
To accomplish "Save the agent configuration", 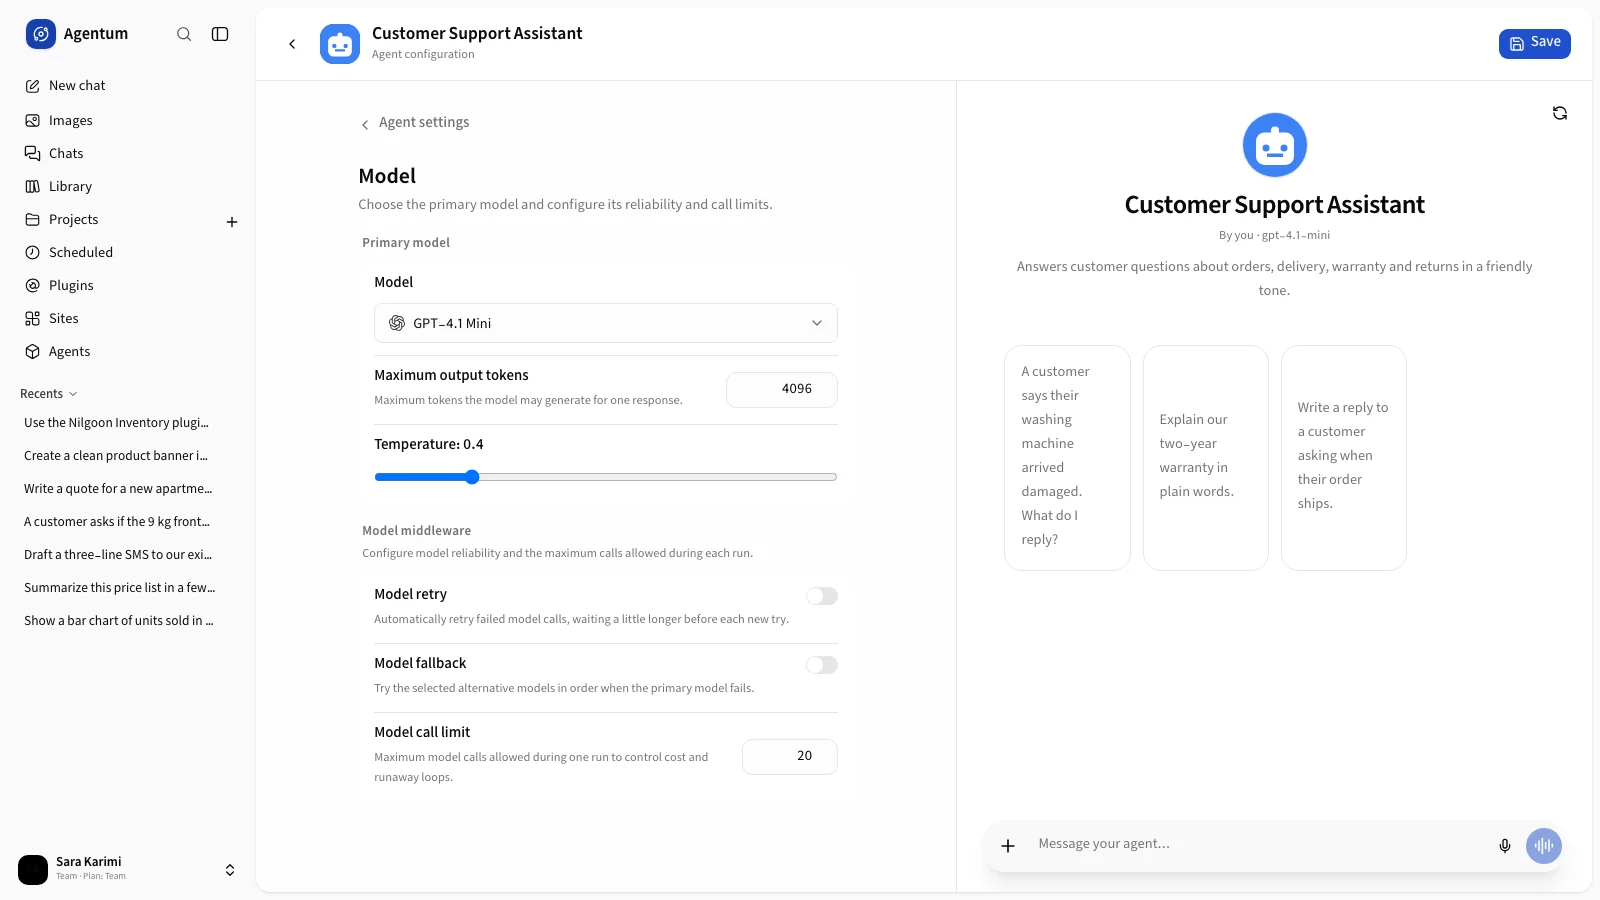I will 1535,43.
